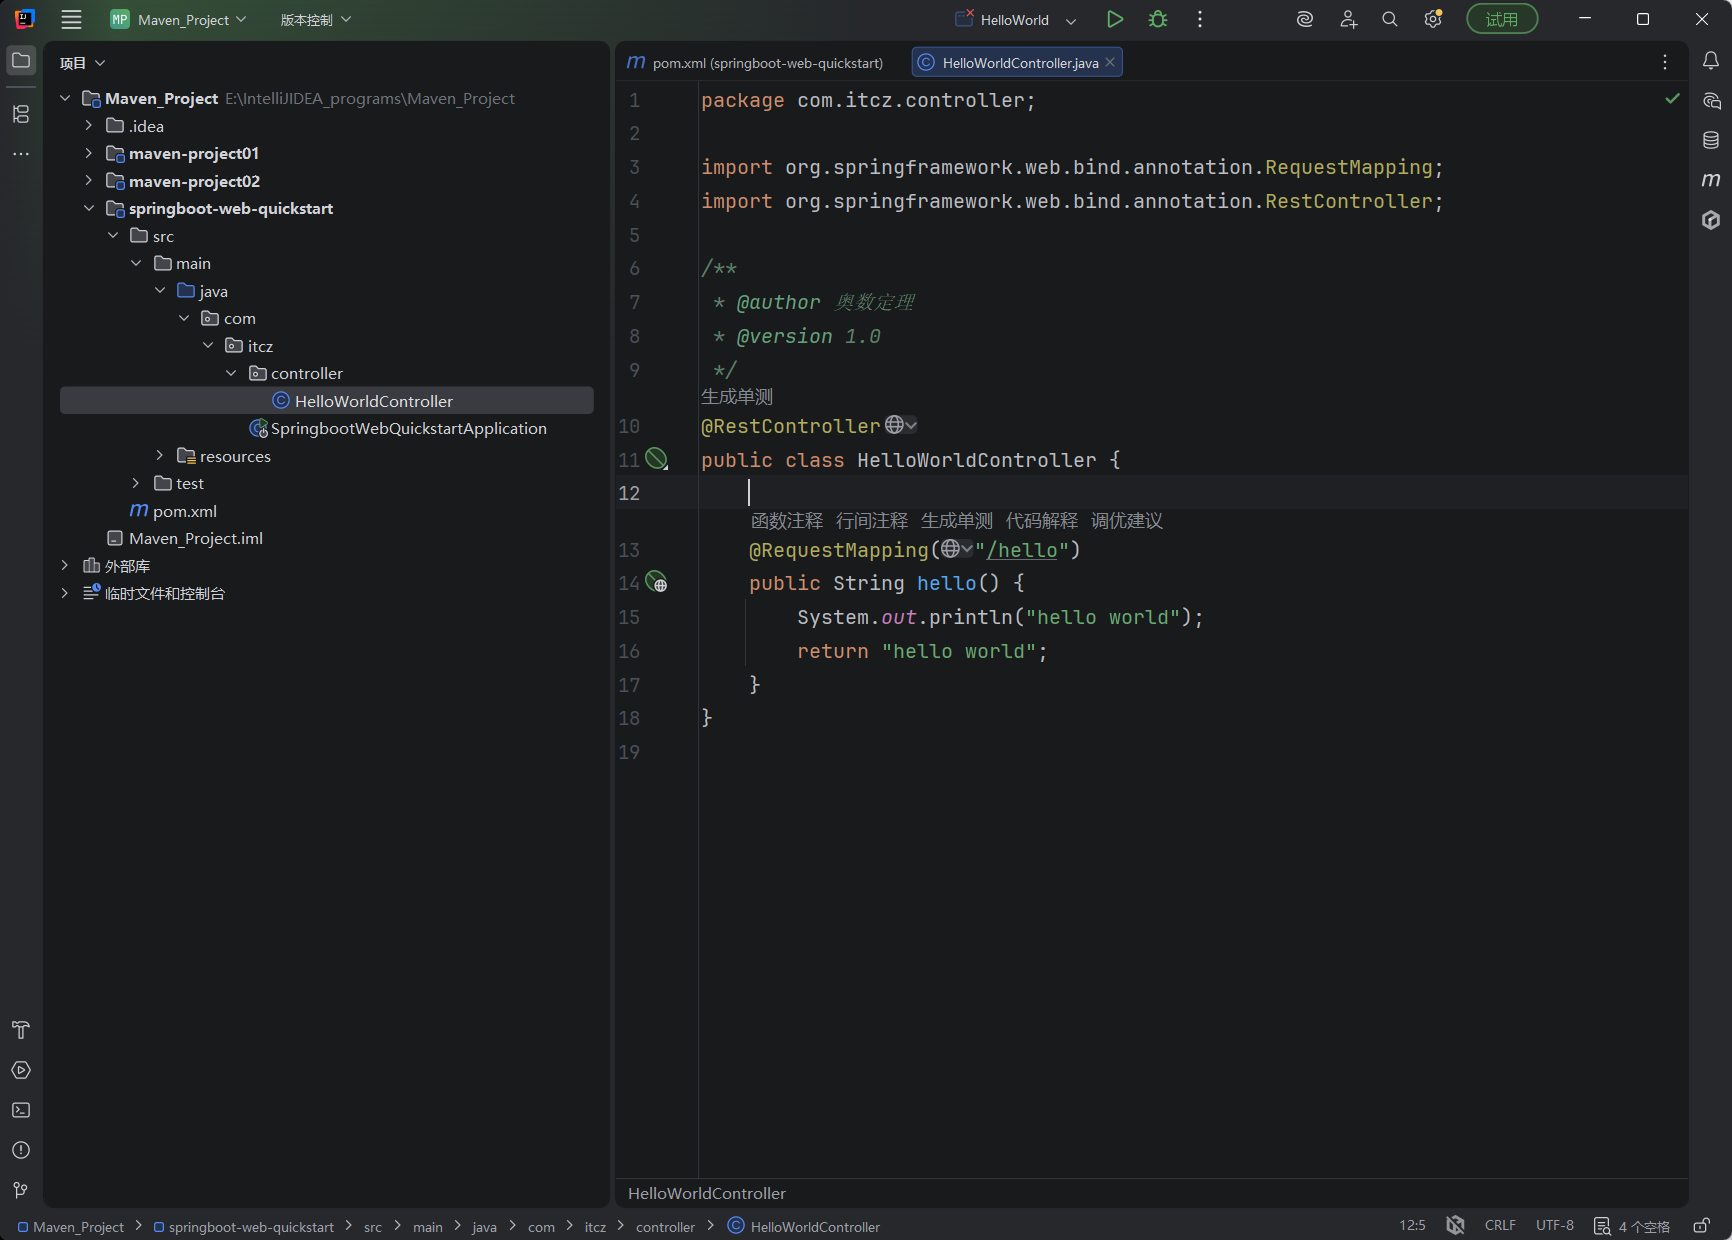Expand the maven-project01 module
Screen dimensions: 1732x1240
tap(89, 153)
